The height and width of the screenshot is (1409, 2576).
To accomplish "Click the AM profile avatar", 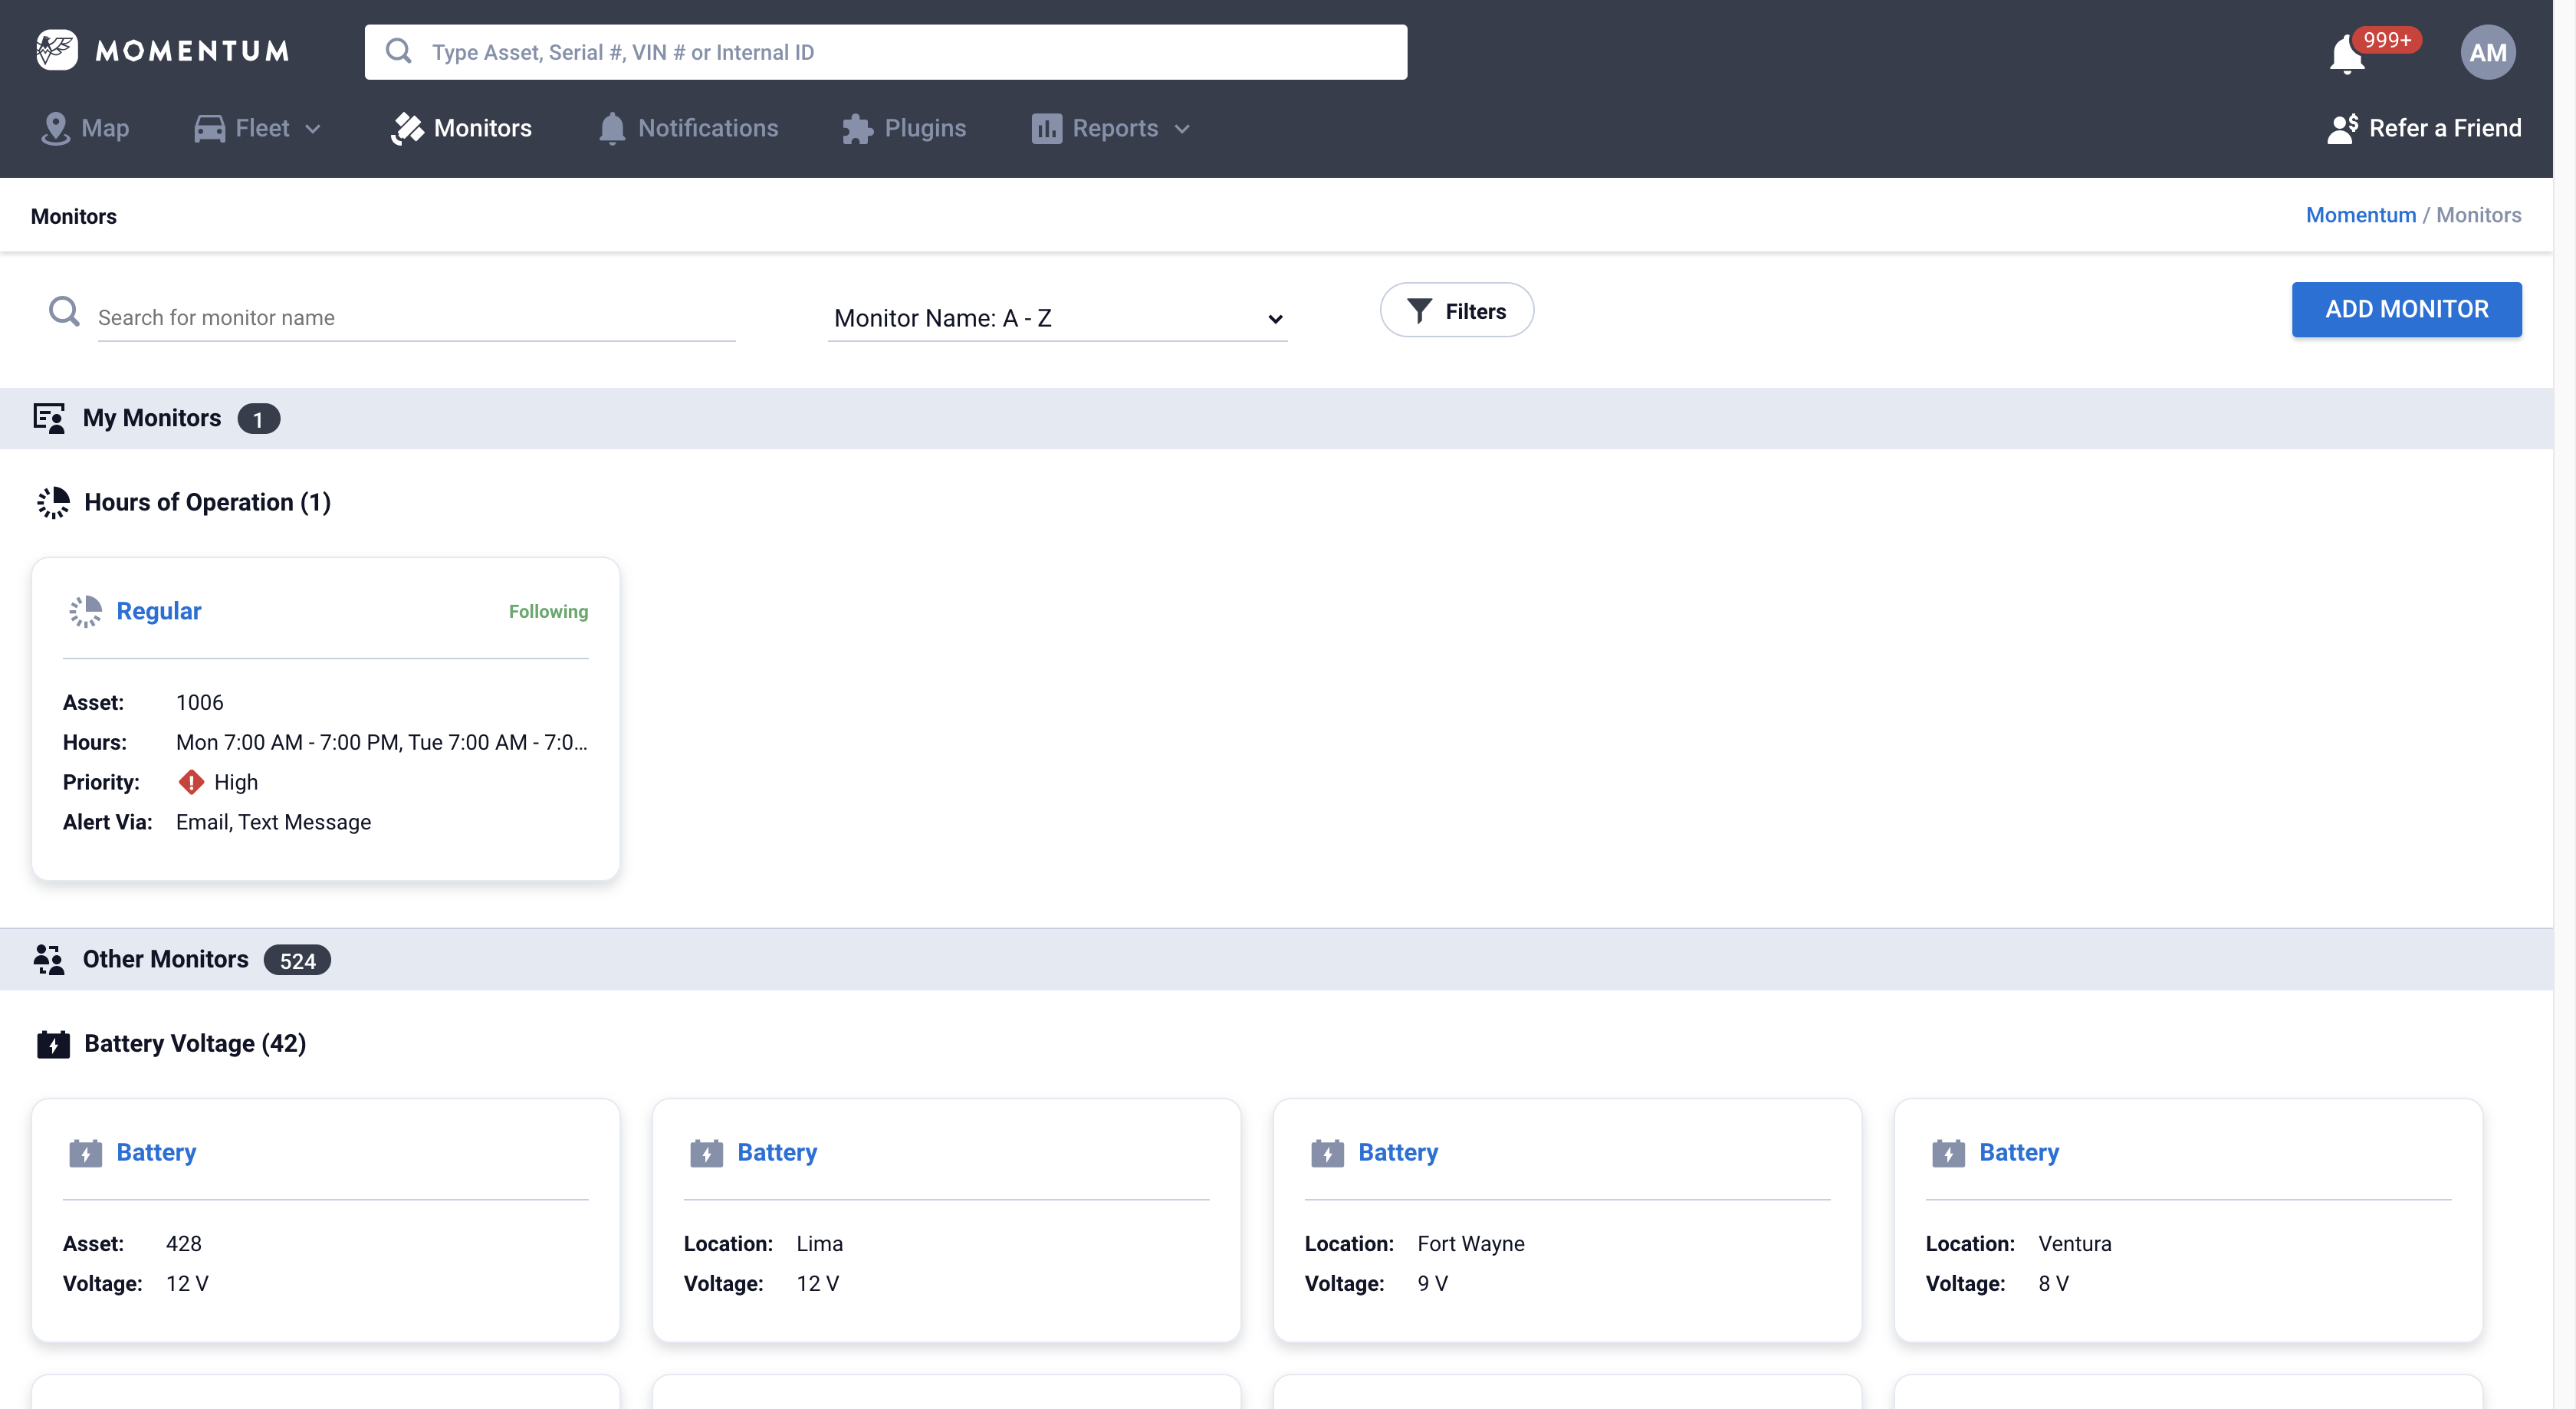I will click(x=2487, y=52).
